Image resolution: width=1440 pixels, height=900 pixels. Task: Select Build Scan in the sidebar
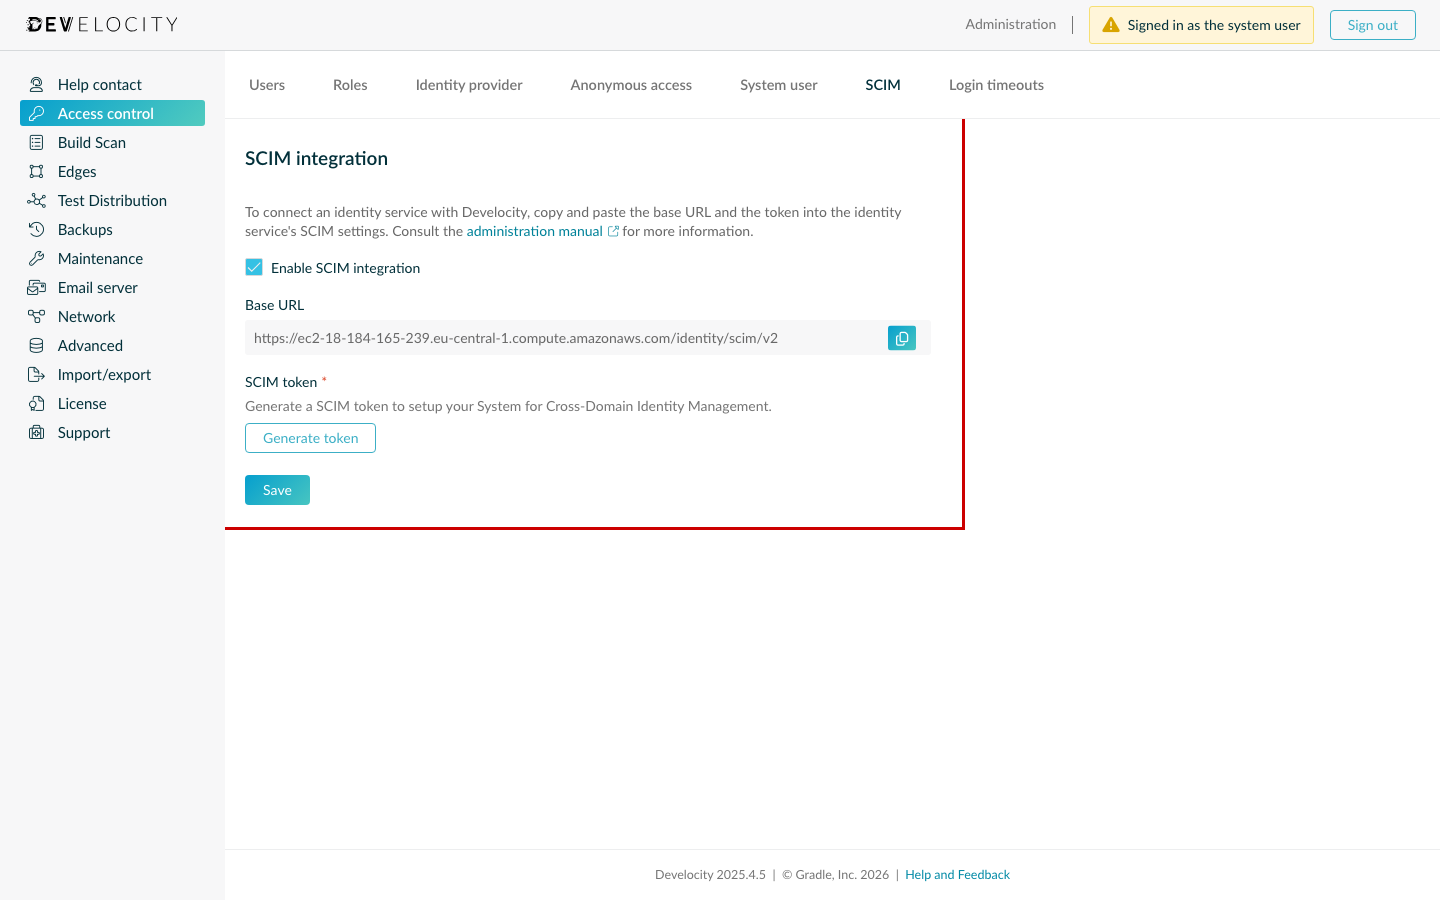(x=89, y=142)
